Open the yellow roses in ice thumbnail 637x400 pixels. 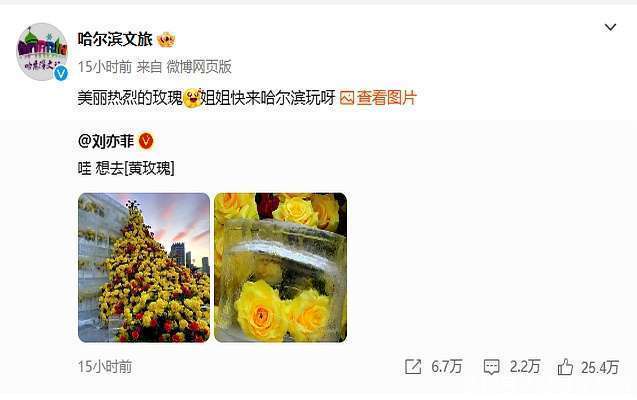click(280, 267)
